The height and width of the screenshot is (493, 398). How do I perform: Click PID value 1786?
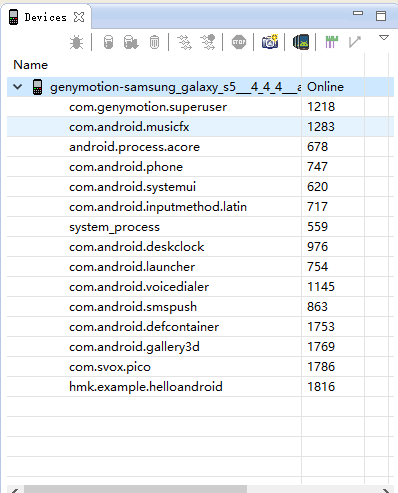point(321,367)
